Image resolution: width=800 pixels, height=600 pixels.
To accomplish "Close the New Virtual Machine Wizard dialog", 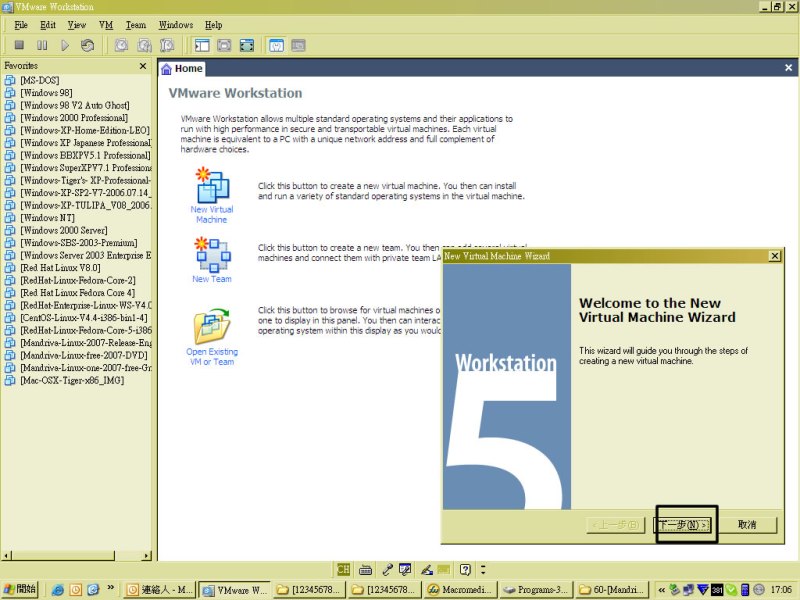I will pyautogui.click(x=774, y=256).
